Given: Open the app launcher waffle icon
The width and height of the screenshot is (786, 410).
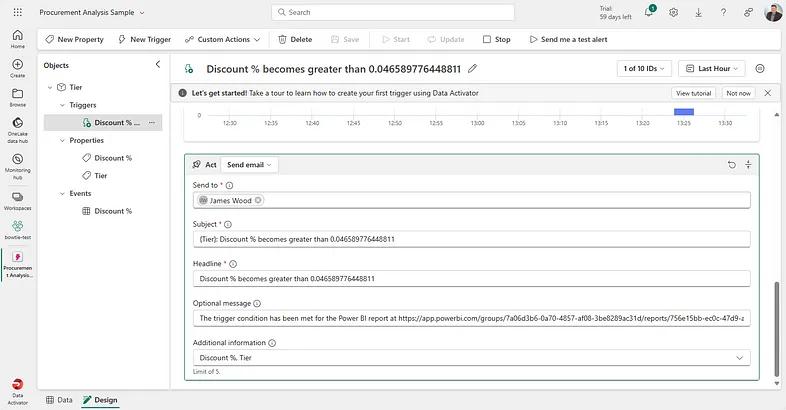Looking at the screenshot, I should point(18,12).
